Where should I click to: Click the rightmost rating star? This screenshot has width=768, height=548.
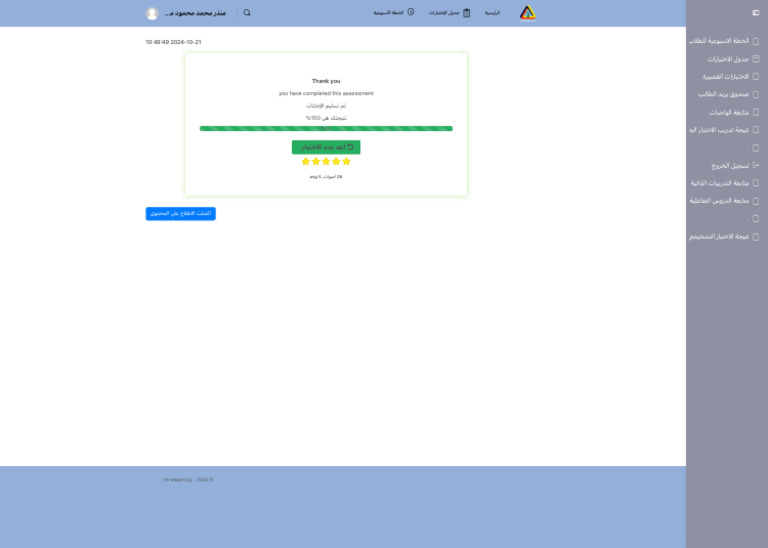pyautogui.click(x=346, y=162)
